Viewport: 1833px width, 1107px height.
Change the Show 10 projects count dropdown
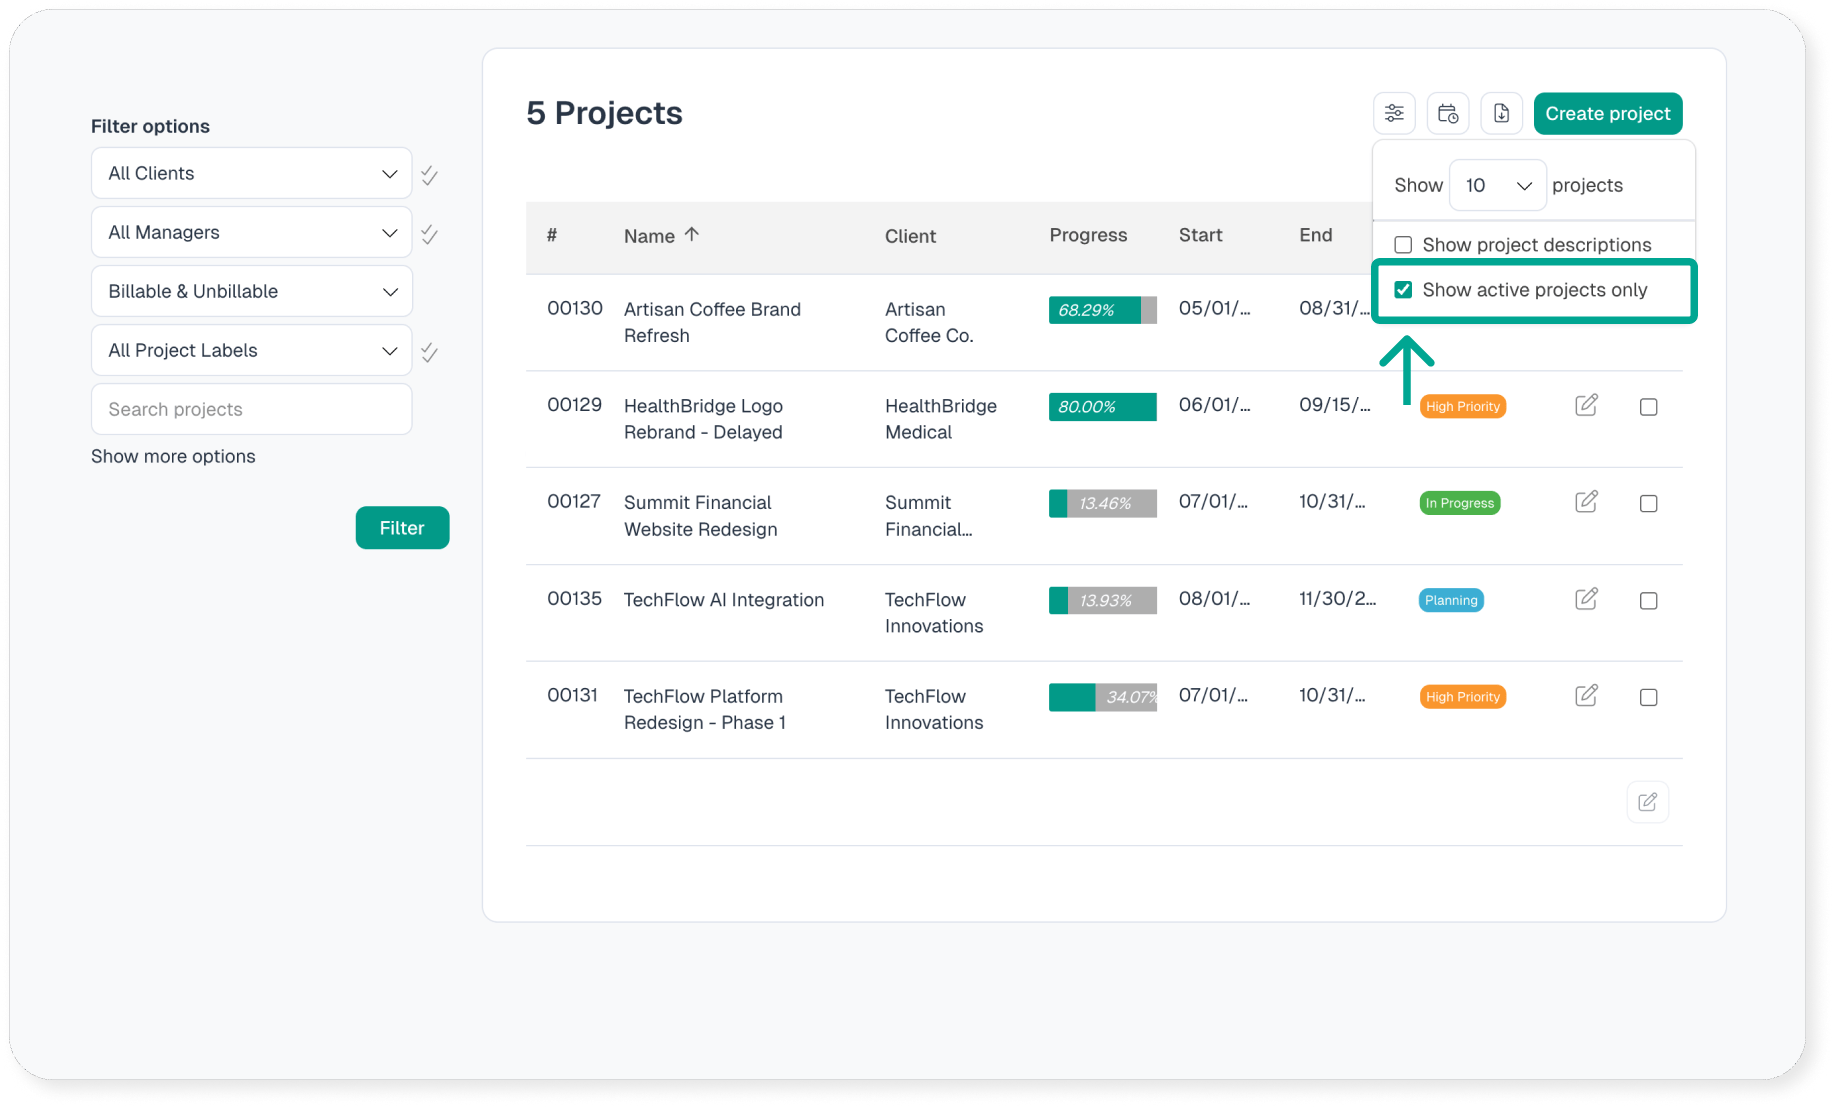click(x=1497, y=186)
